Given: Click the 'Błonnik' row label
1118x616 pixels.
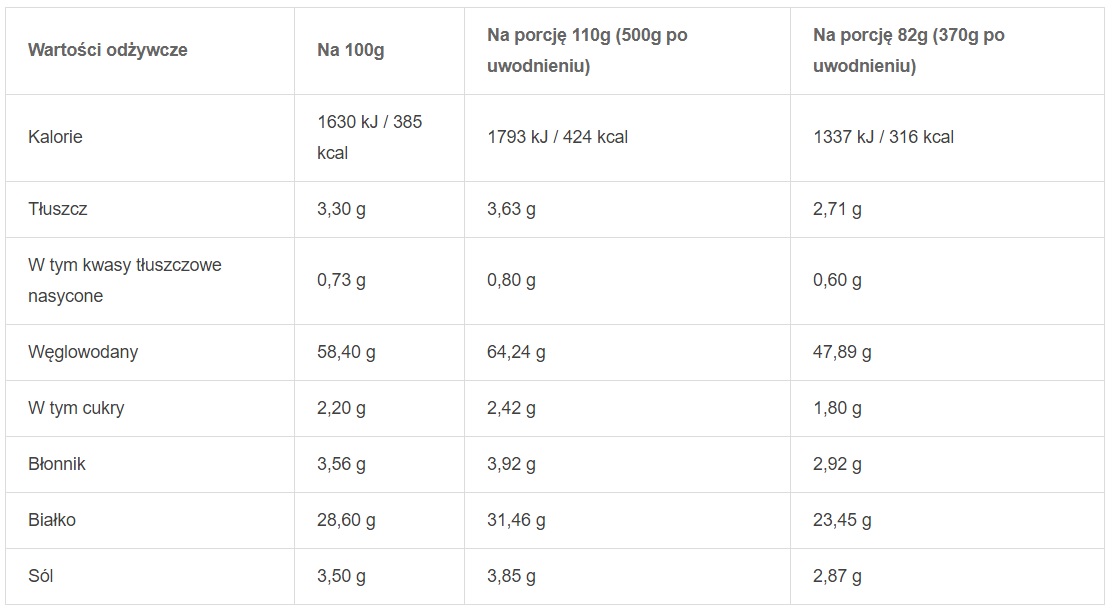Looking at the screenshot, I should coord(57,464).
